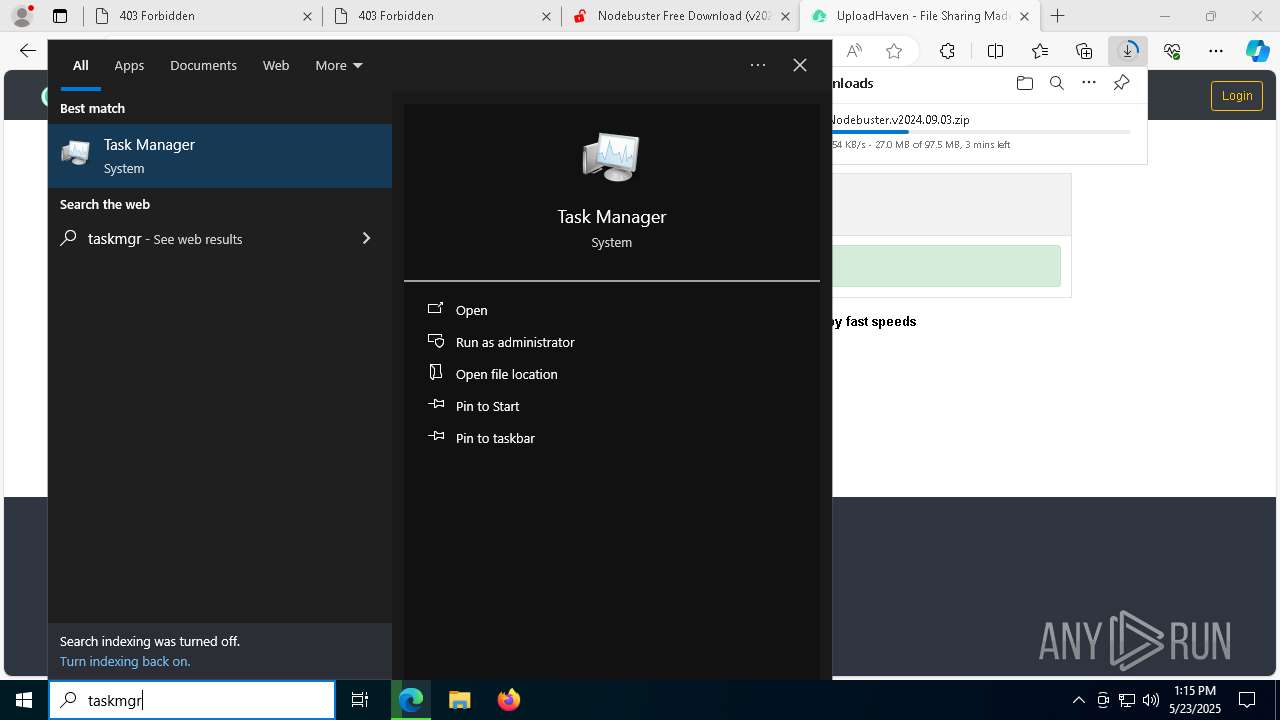Open Edge Extensions icon

click(x=947, y=51)
